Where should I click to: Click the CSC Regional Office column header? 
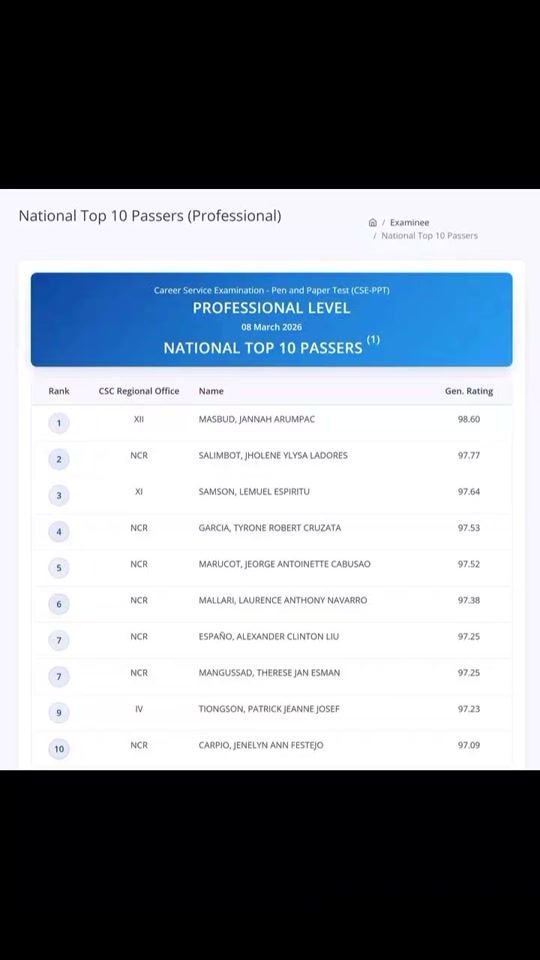click(139, 391)
